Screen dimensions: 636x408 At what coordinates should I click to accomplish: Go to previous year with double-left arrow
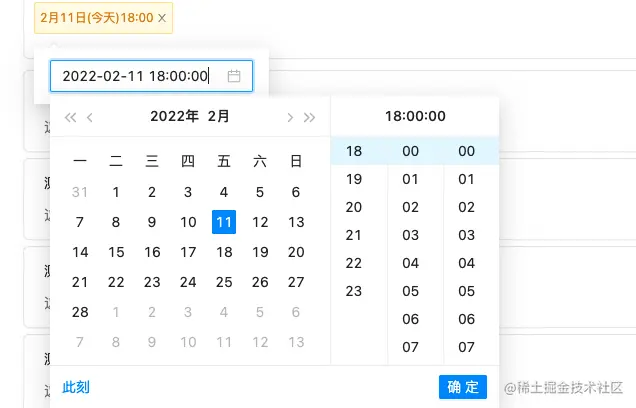(x=70, y=117)
